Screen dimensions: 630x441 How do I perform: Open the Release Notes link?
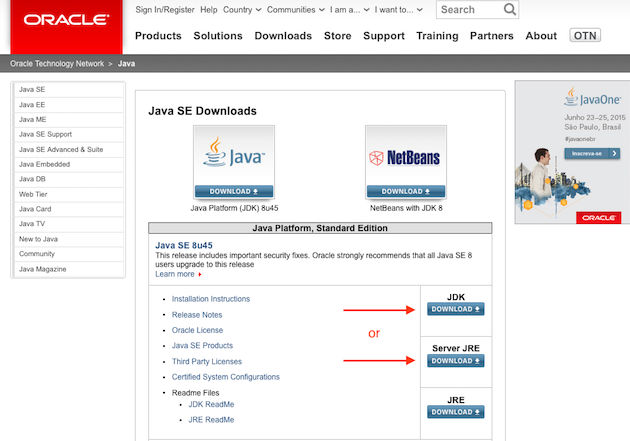(x=197, y=315)
